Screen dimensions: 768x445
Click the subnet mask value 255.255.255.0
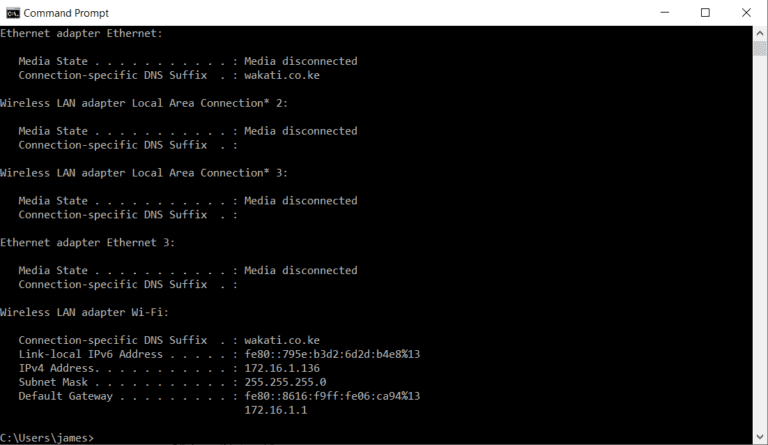point(285,382)
